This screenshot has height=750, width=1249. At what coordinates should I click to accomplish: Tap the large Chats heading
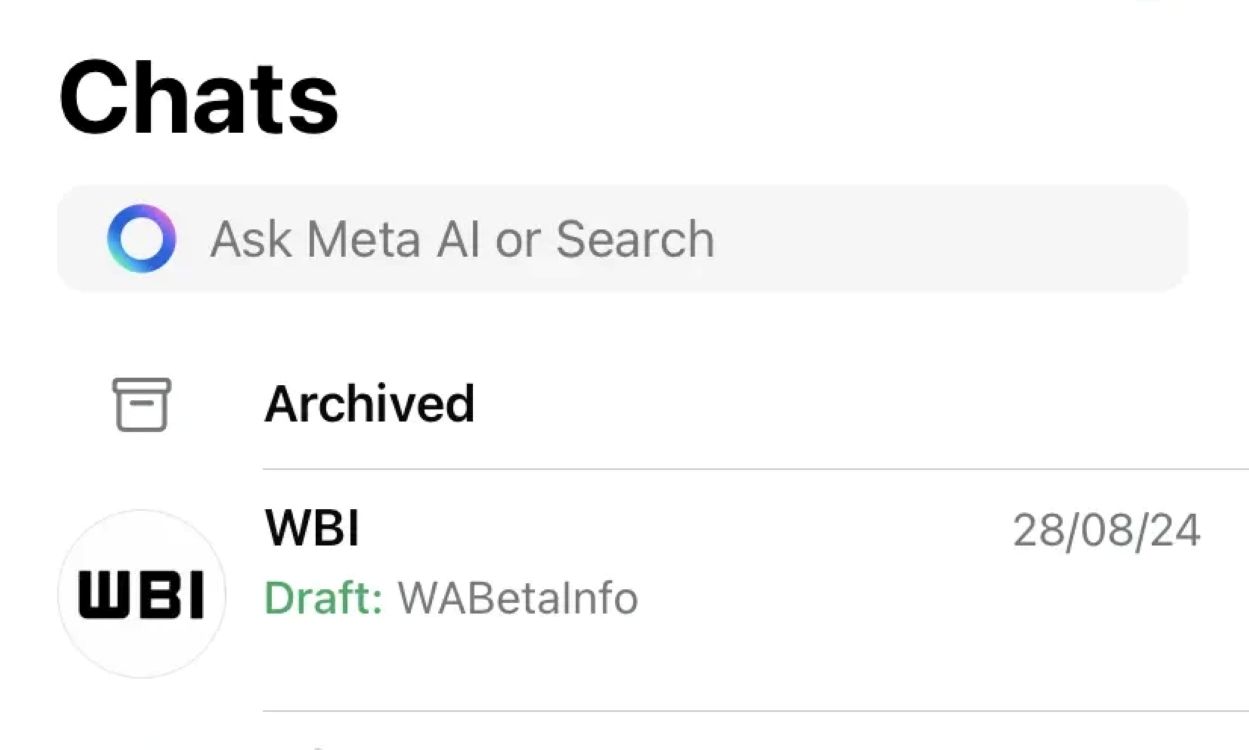[x=199, y=98]
